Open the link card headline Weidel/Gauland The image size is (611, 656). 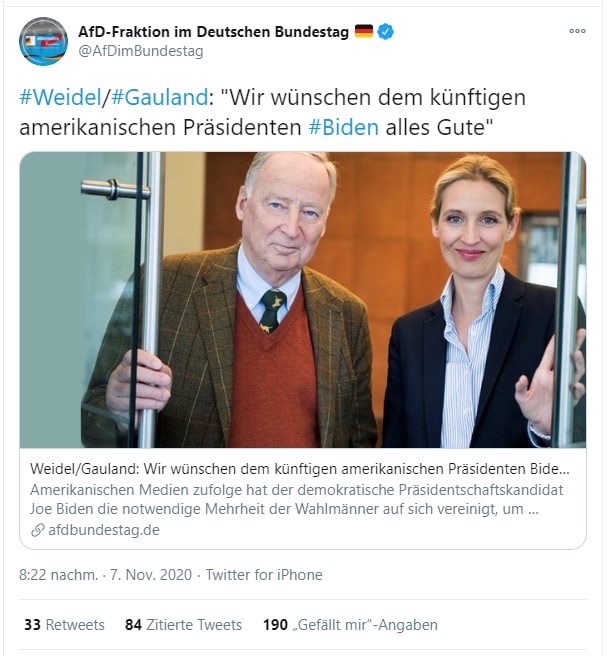coord(300,469)
